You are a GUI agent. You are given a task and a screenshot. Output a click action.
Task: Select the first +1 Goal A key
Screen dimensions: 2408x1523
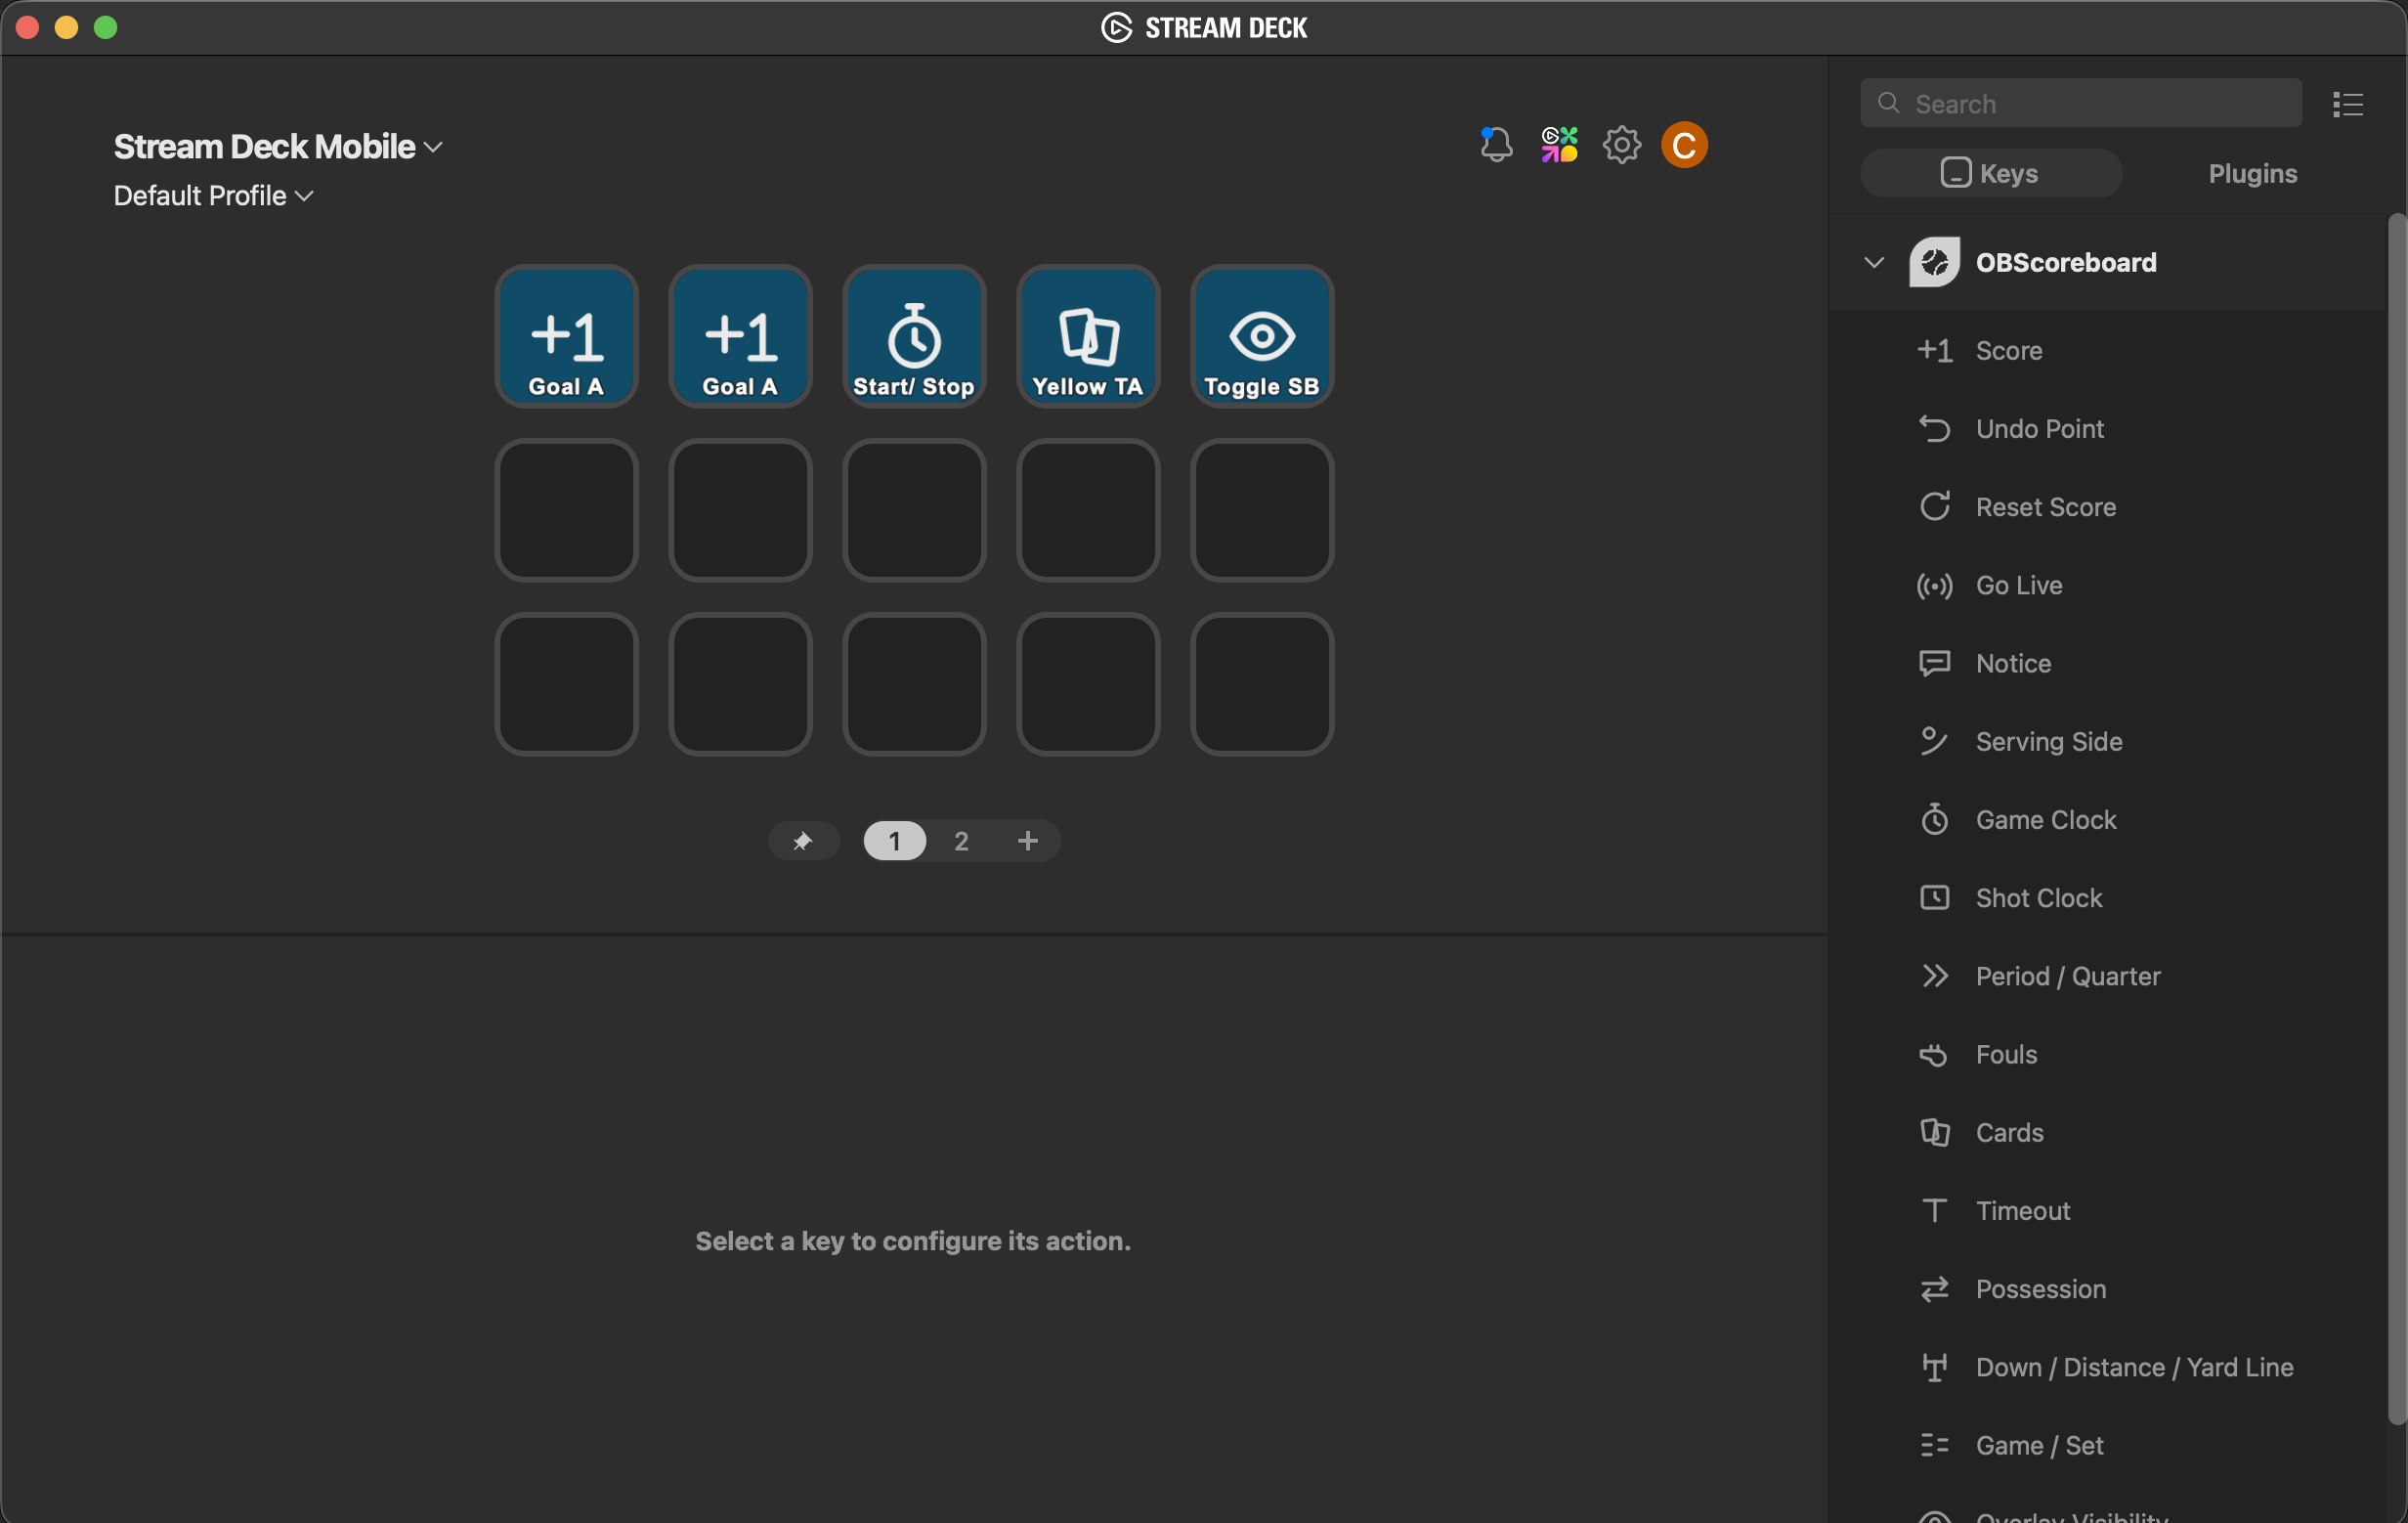(x=566, y=336)
